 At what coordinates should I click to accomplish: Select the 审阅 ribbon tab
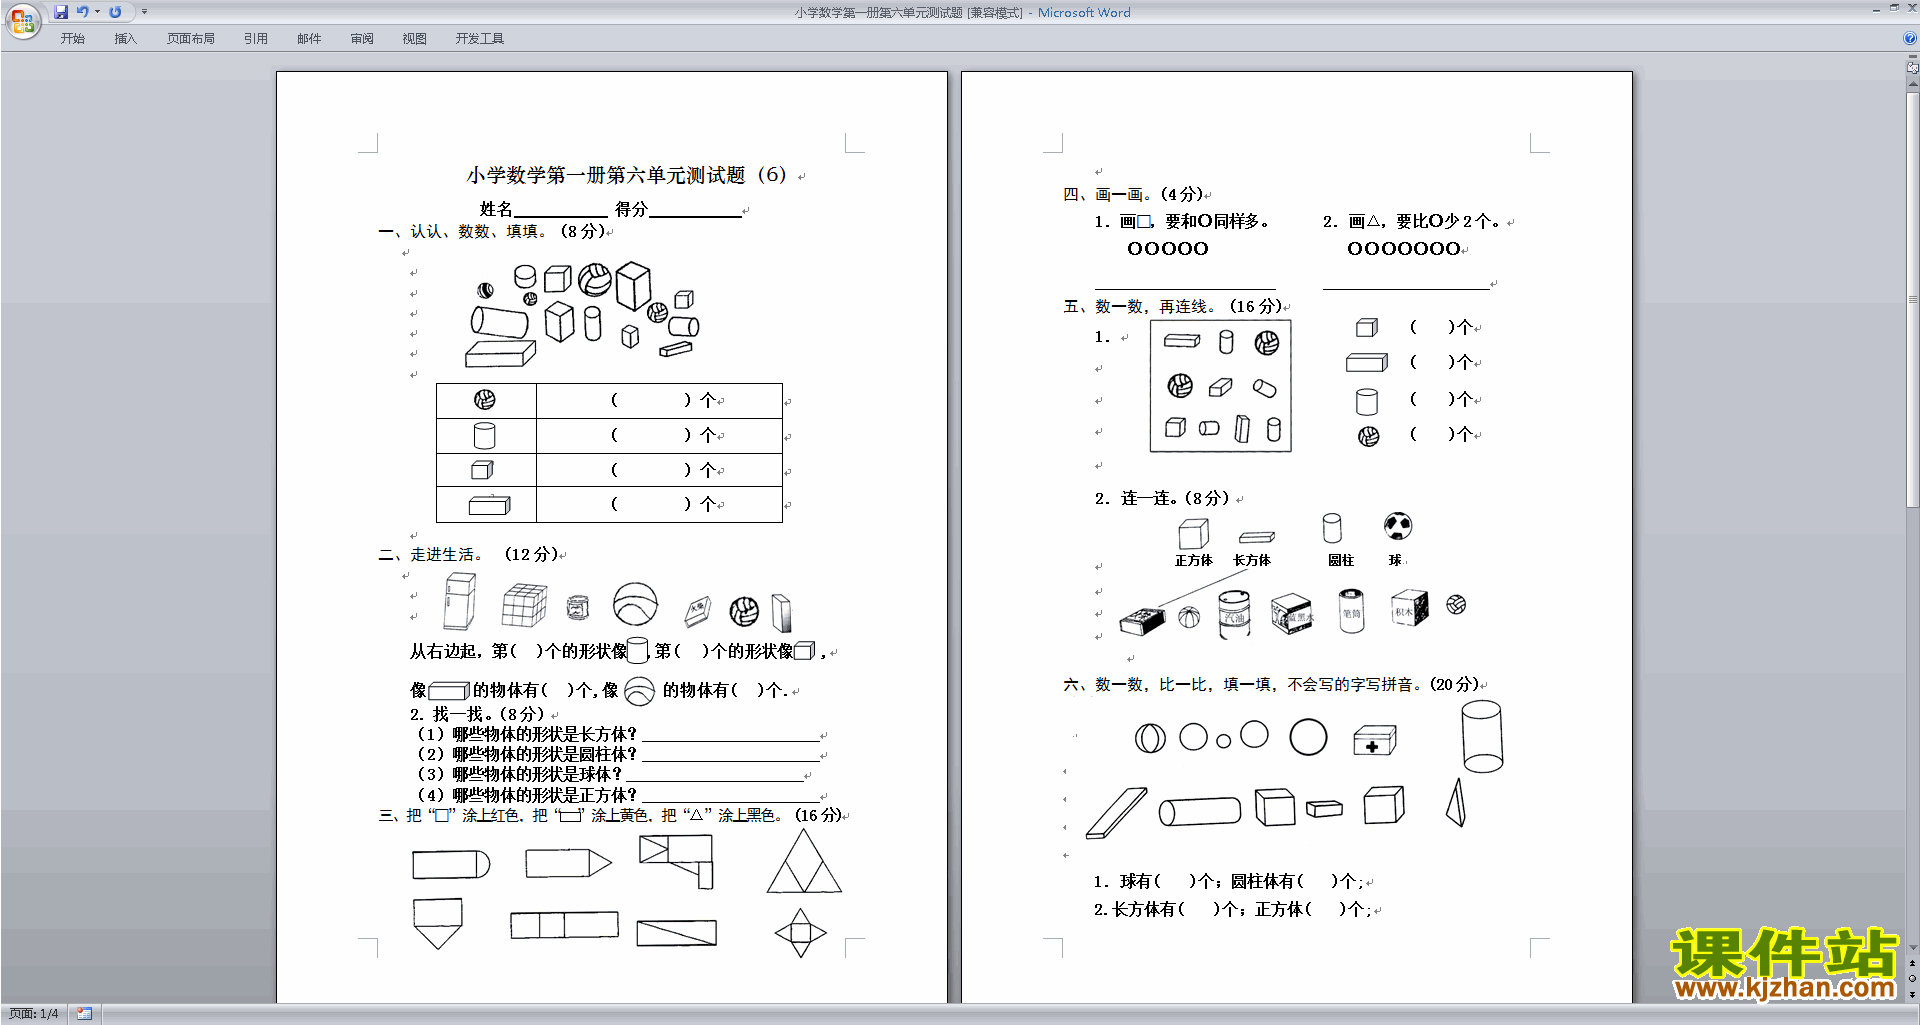click(362, 39)
